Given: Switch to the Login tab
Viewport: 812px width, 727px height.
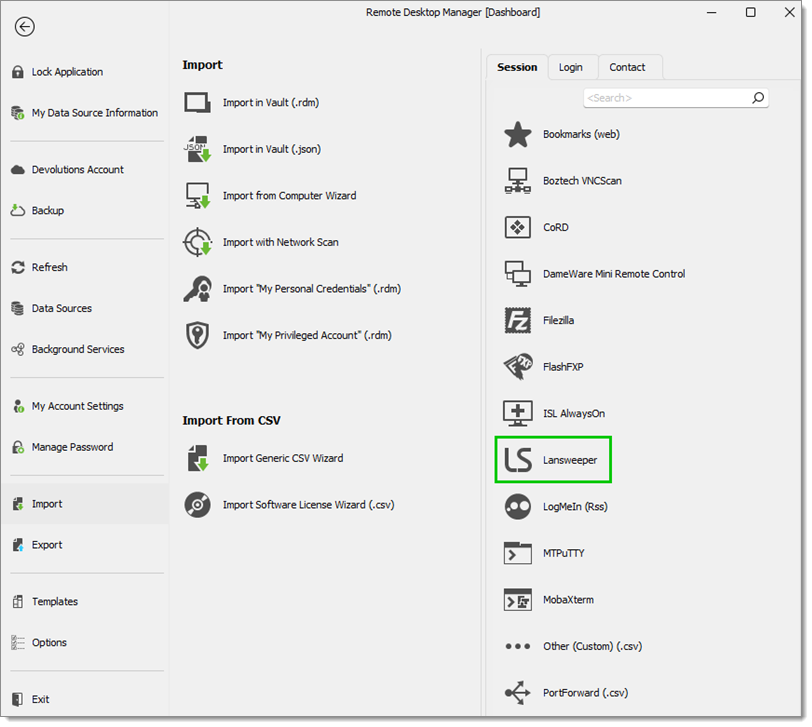Looking at the screenshot, I should coord(571,67).
